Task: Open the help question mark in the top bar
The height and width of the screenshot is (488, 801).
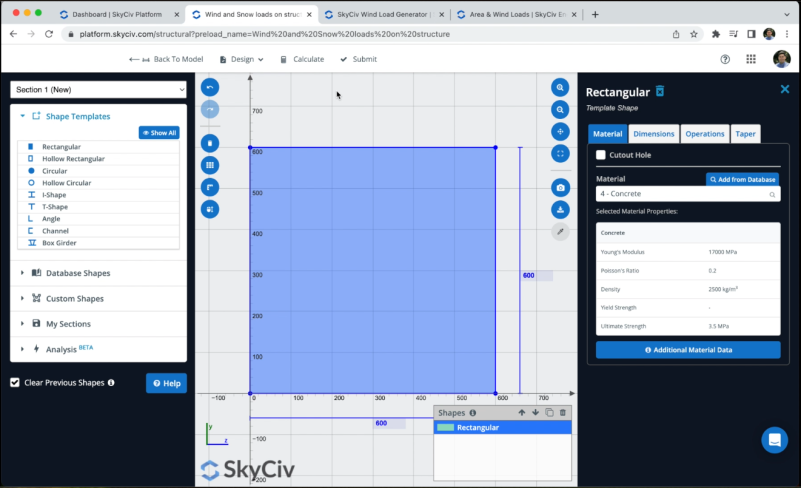Action: (725, 59)
